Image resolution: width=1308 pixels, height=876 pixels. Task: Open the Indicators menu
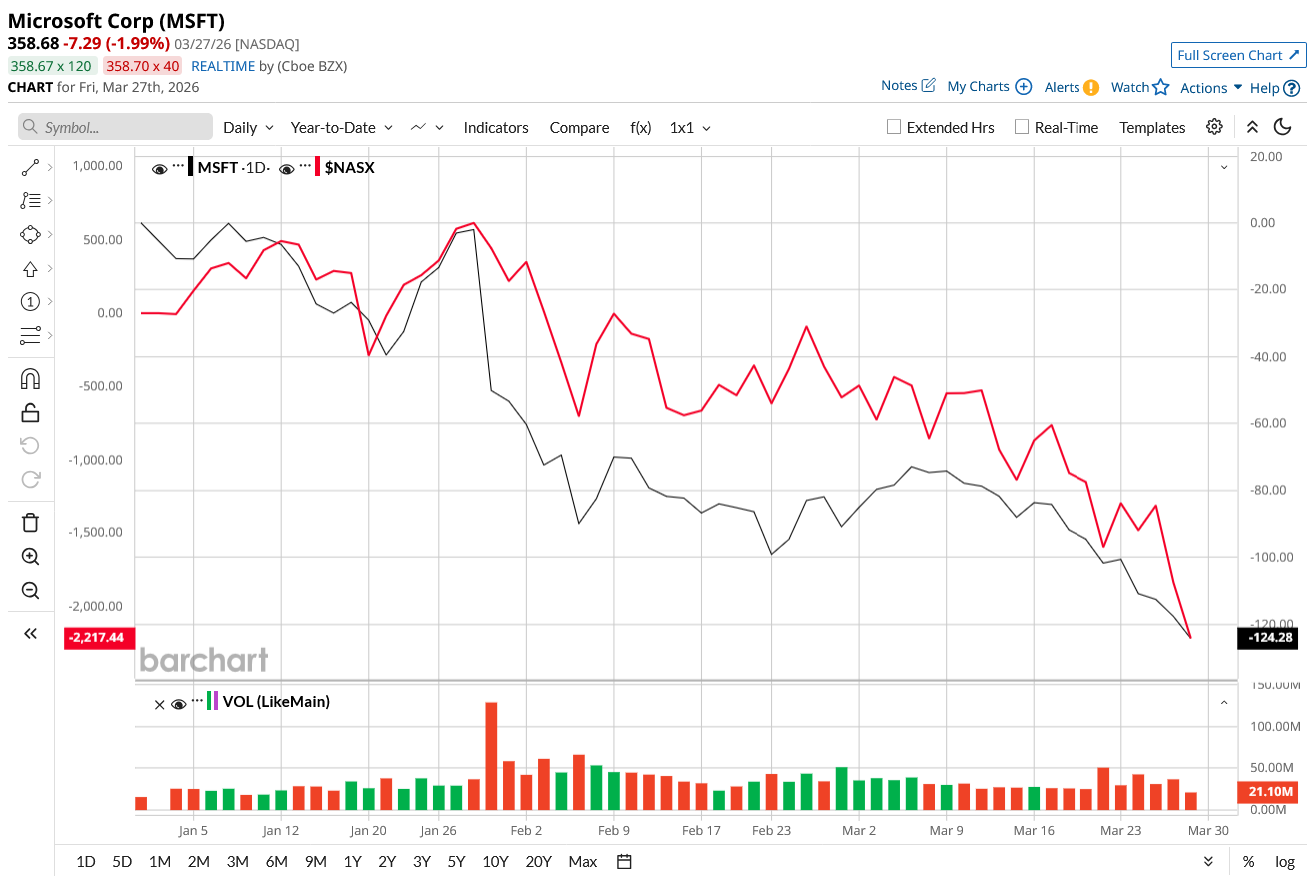496,127
